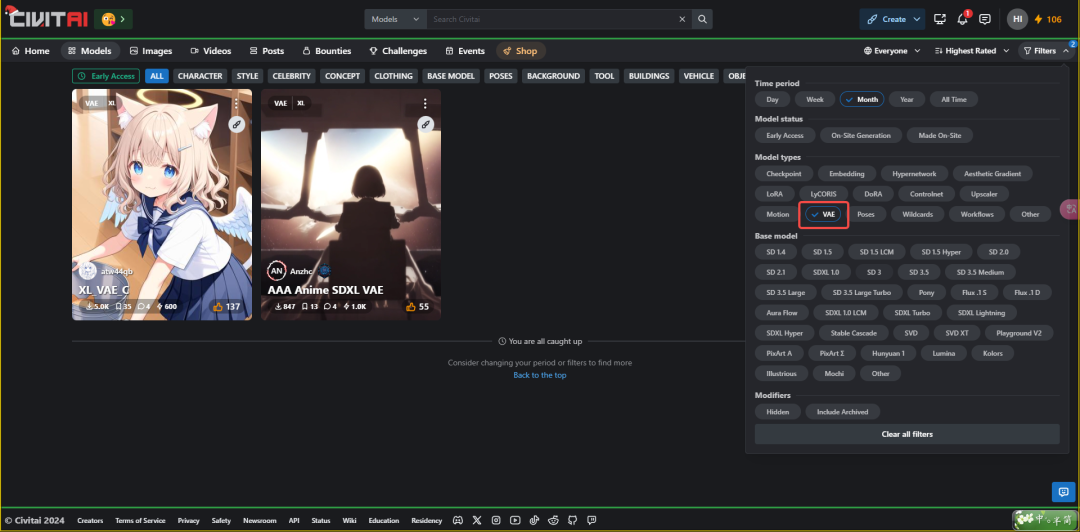This screenshot has height=532, width=1080.
Task: Click the search magnifier icon
Action: tap(703, 19)
